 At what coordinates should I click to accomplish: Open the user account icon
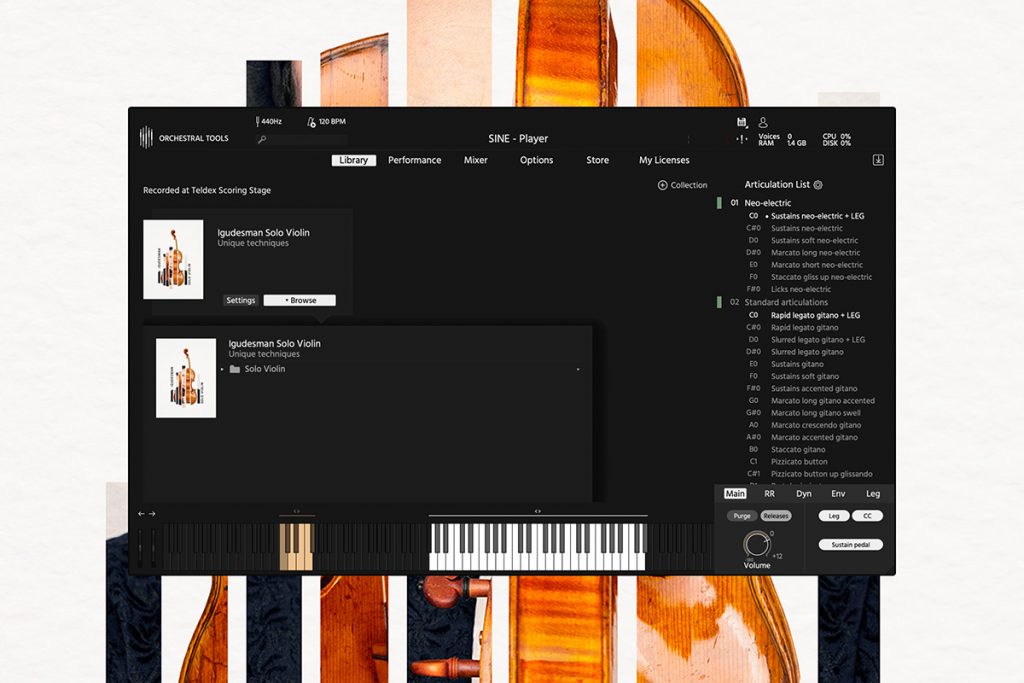coord(762,122)
